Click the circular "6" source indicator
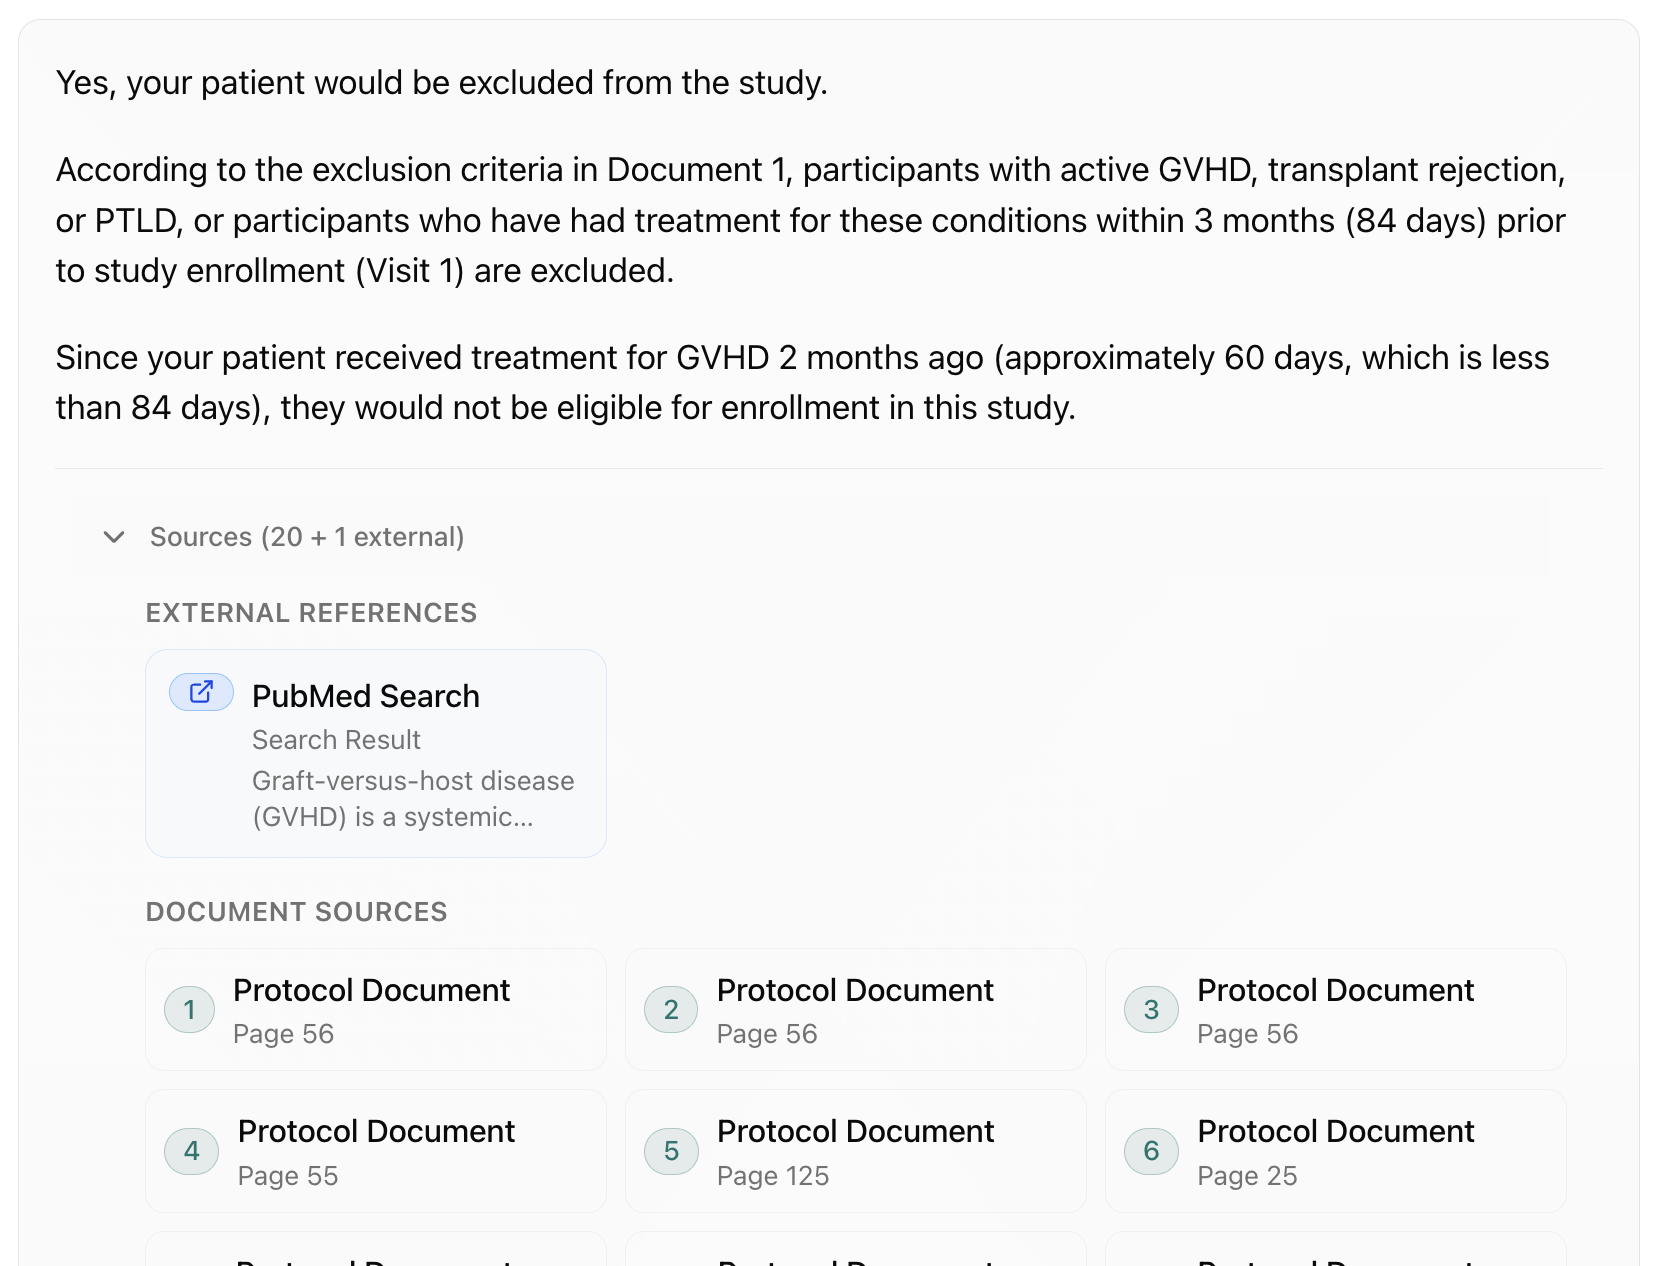 (1150, 1151)
